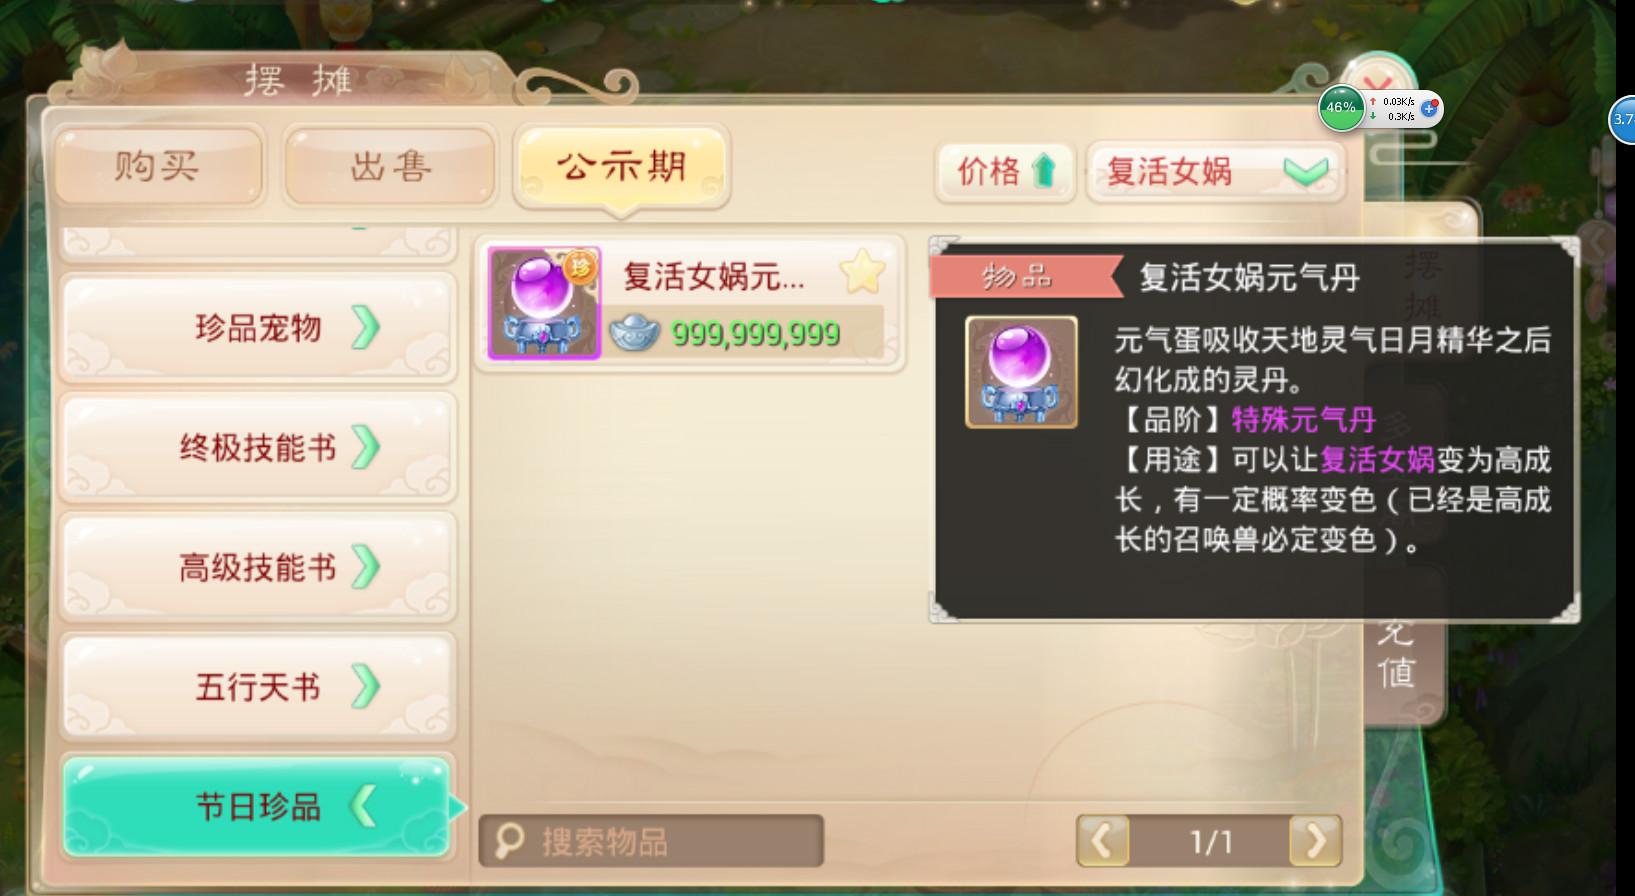Click the star favorite icon on item listing

(x=862, y=272)
